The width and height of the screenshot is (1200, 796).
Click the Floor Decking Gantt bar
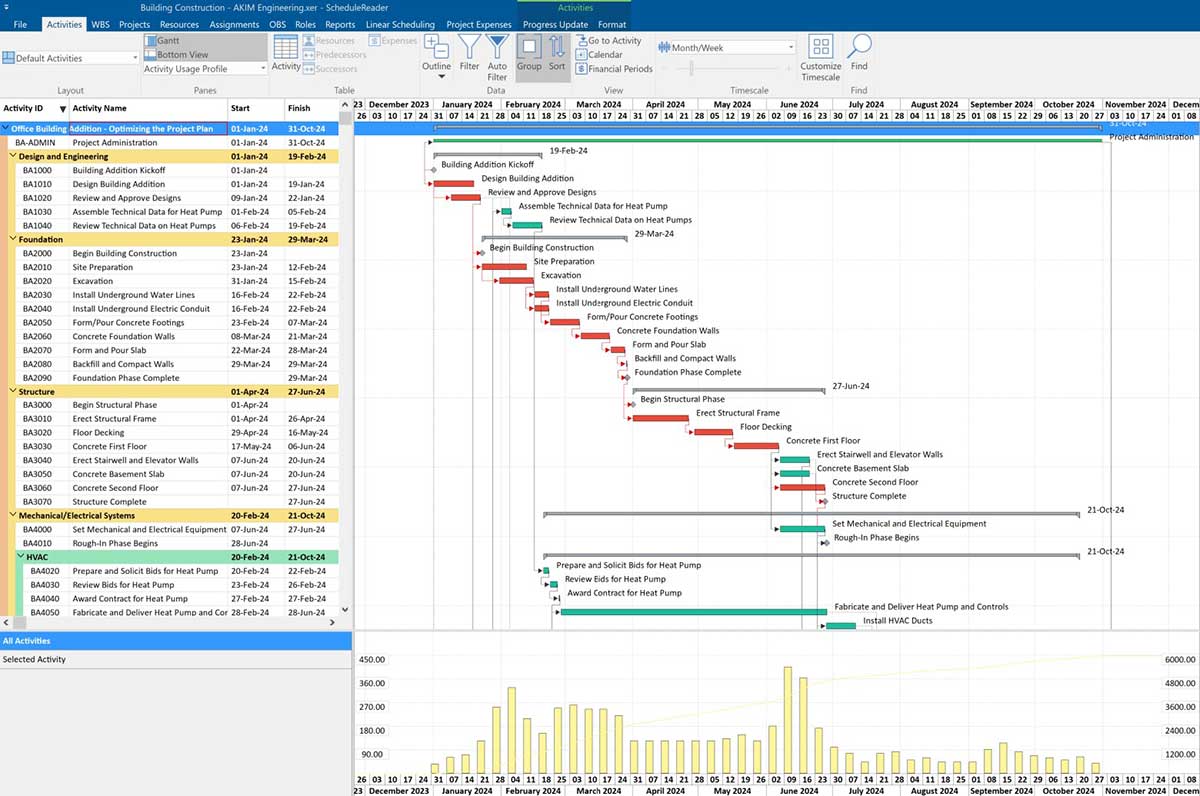(713, 432)
